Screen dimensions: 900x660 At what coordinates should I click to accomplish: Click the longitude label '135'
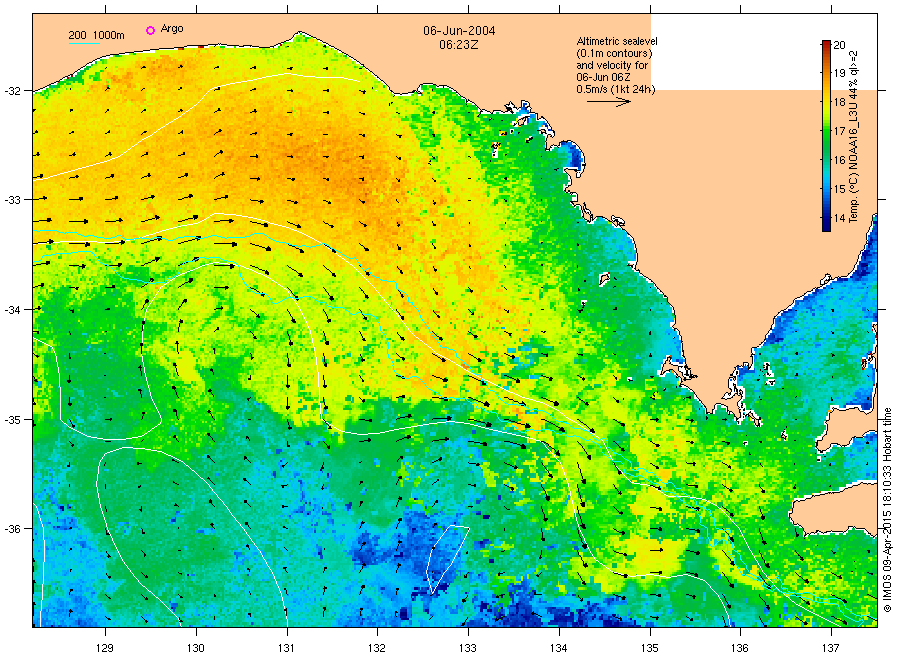click(650, 648)
